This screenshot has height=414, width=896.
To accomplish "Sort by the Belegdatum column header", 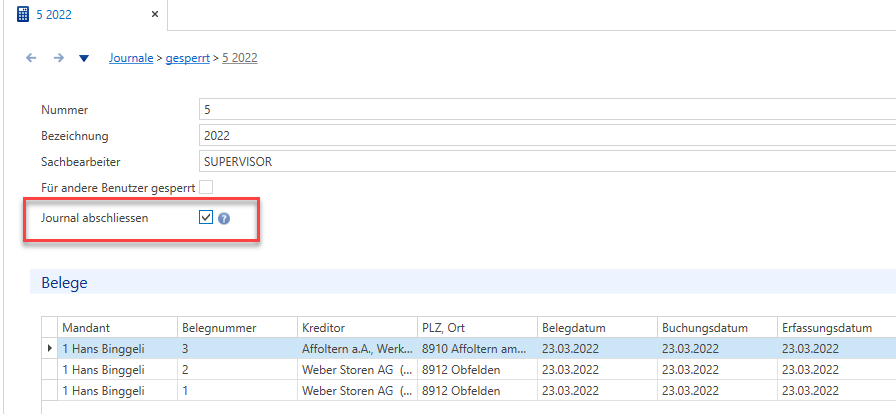I will [x=597, y=328].
